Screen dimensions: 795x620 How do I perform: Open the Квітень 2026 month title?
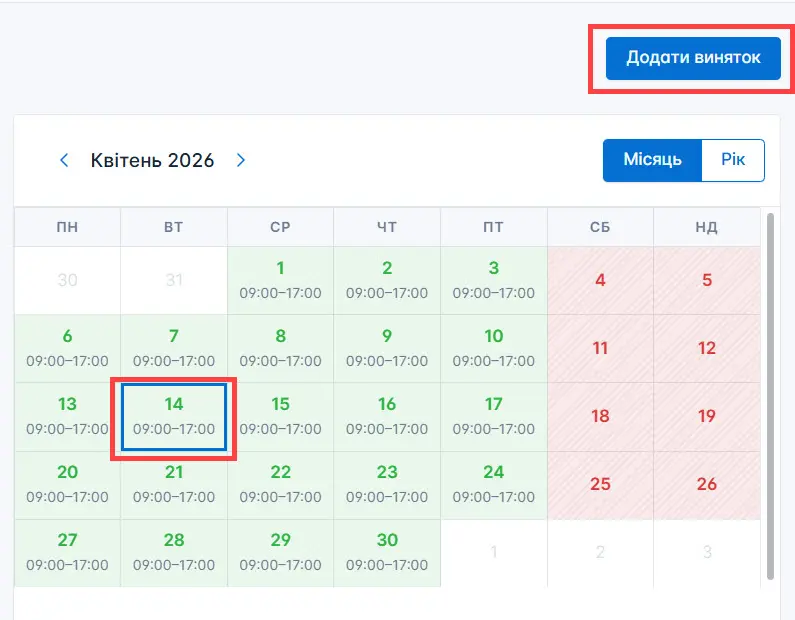coord(152,160)
